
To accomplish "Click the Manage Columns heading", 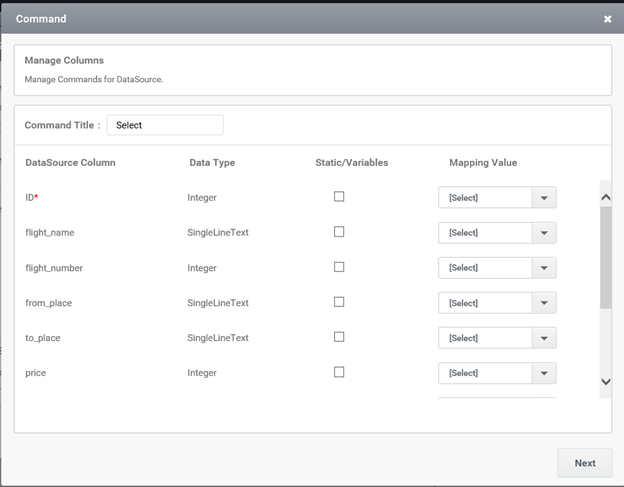I will 64,60.
